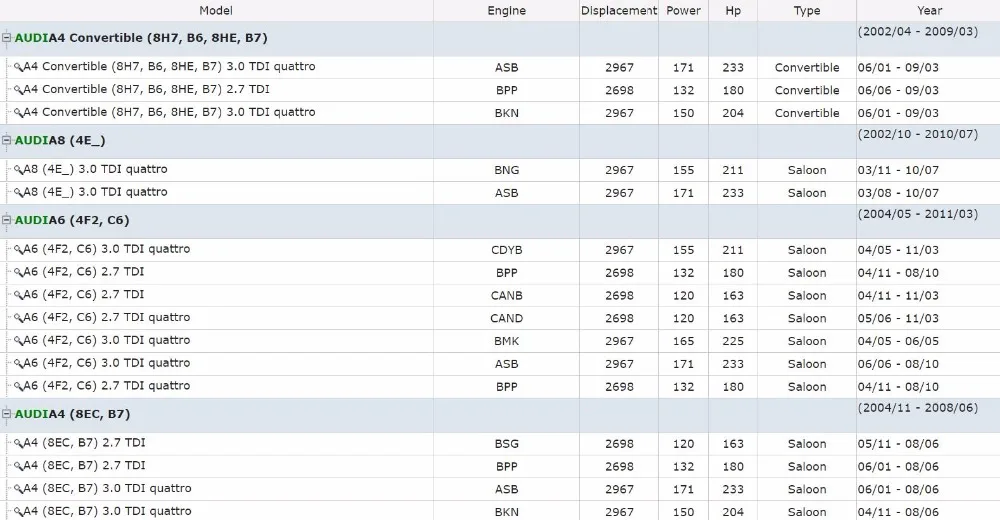1000x520 pixels.
Task: Sort by the Type column header
Action: point(807,10)
